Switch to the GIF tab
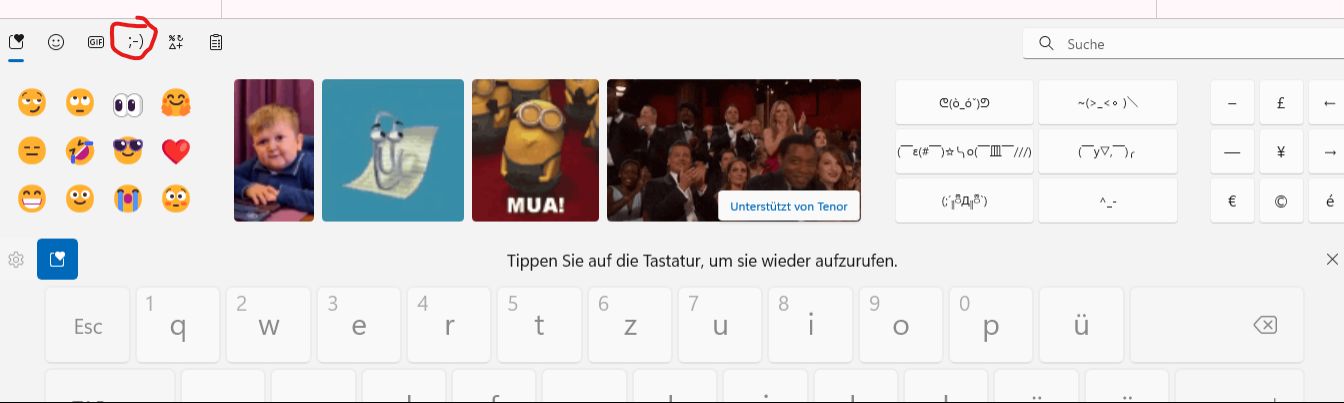 point(96,42)
